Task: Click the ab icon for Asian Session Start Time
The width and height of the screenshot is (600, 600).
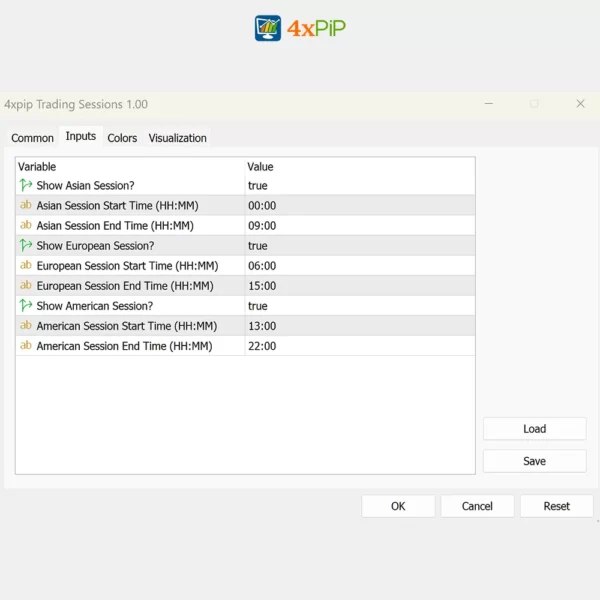Action: pyautogui.click(x=26, y=205)
